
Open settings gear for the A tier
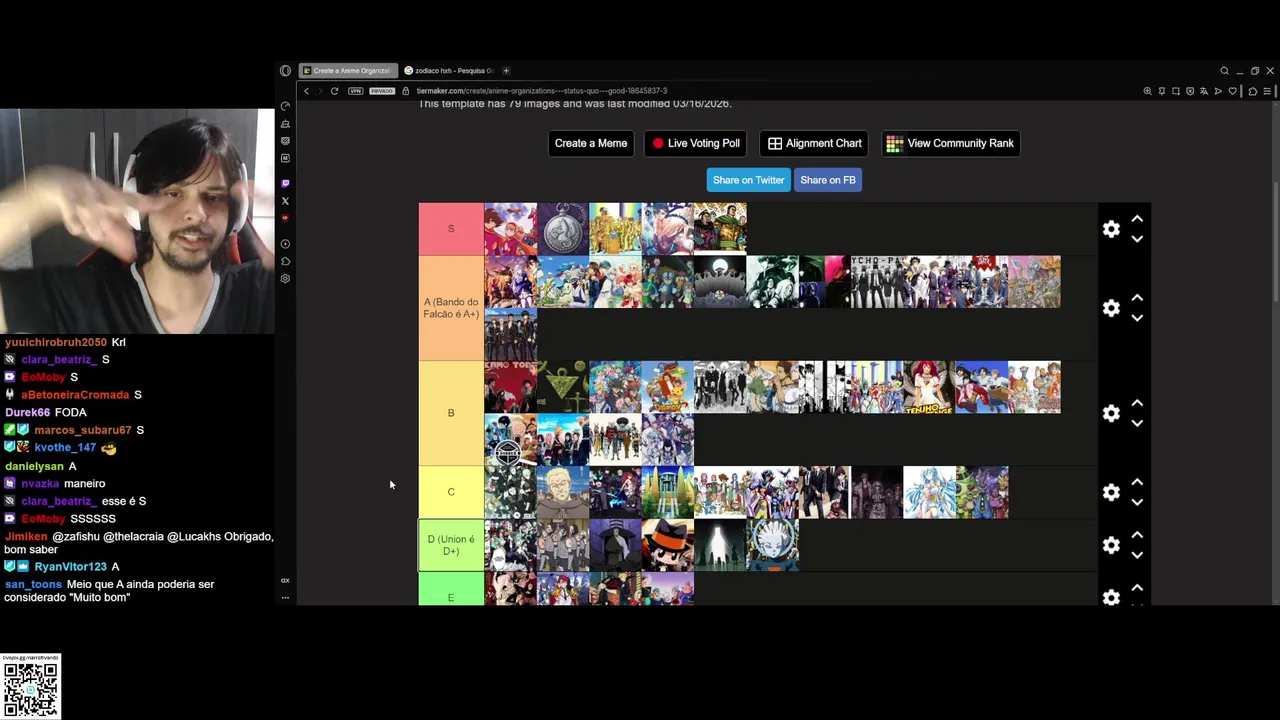point(1111,308)
